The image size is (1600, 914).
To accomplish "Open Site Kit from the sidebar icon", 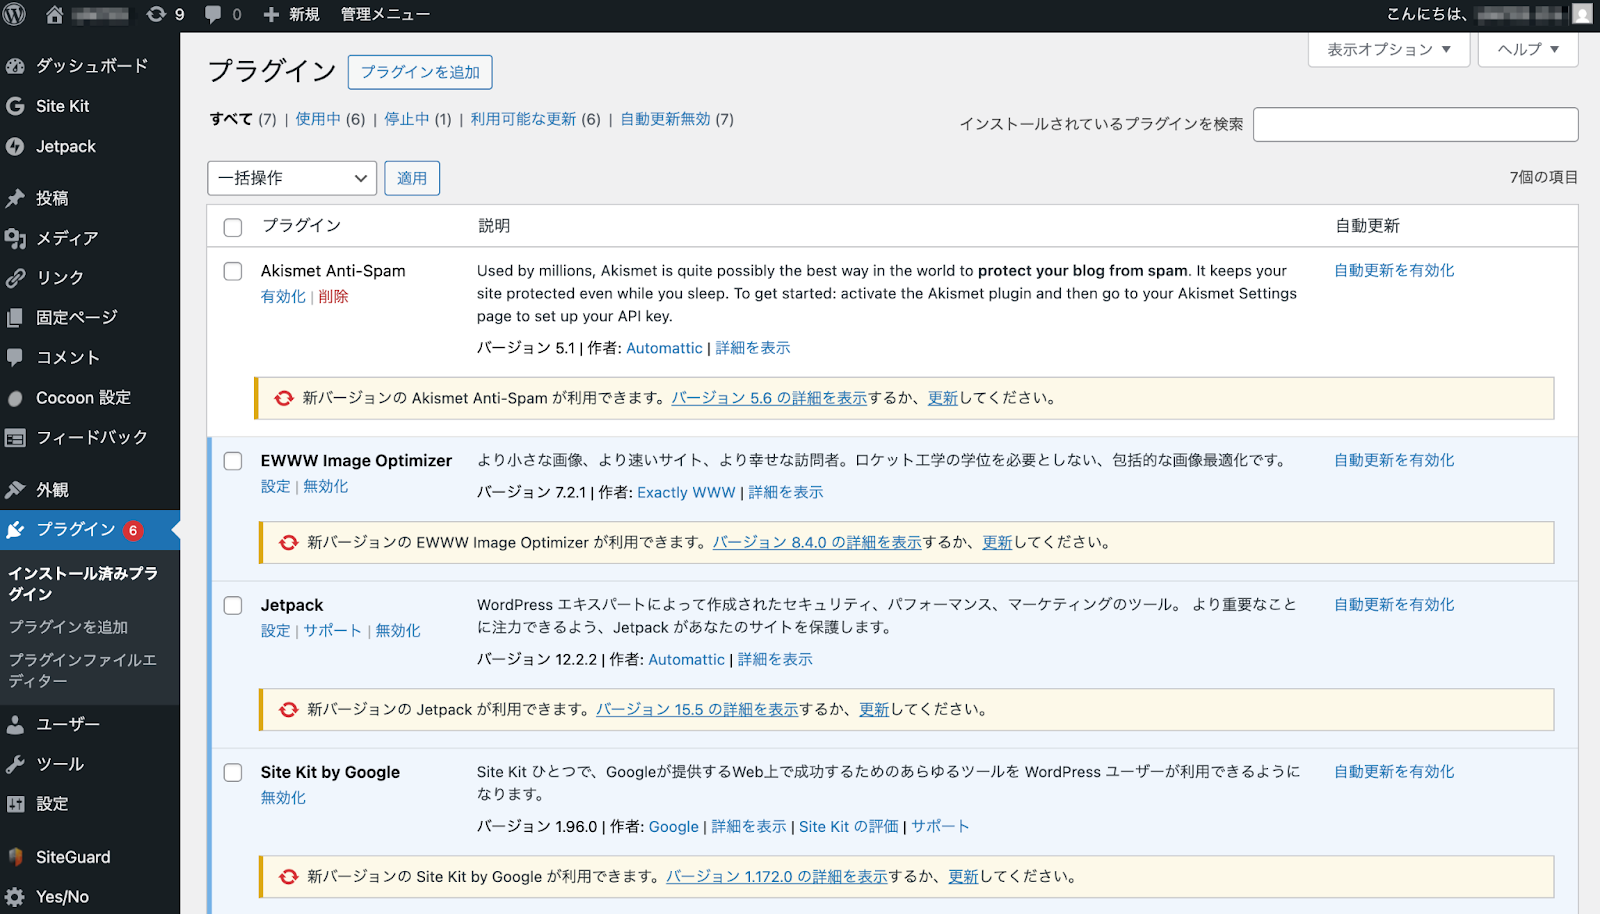I will tap(14, 106).
